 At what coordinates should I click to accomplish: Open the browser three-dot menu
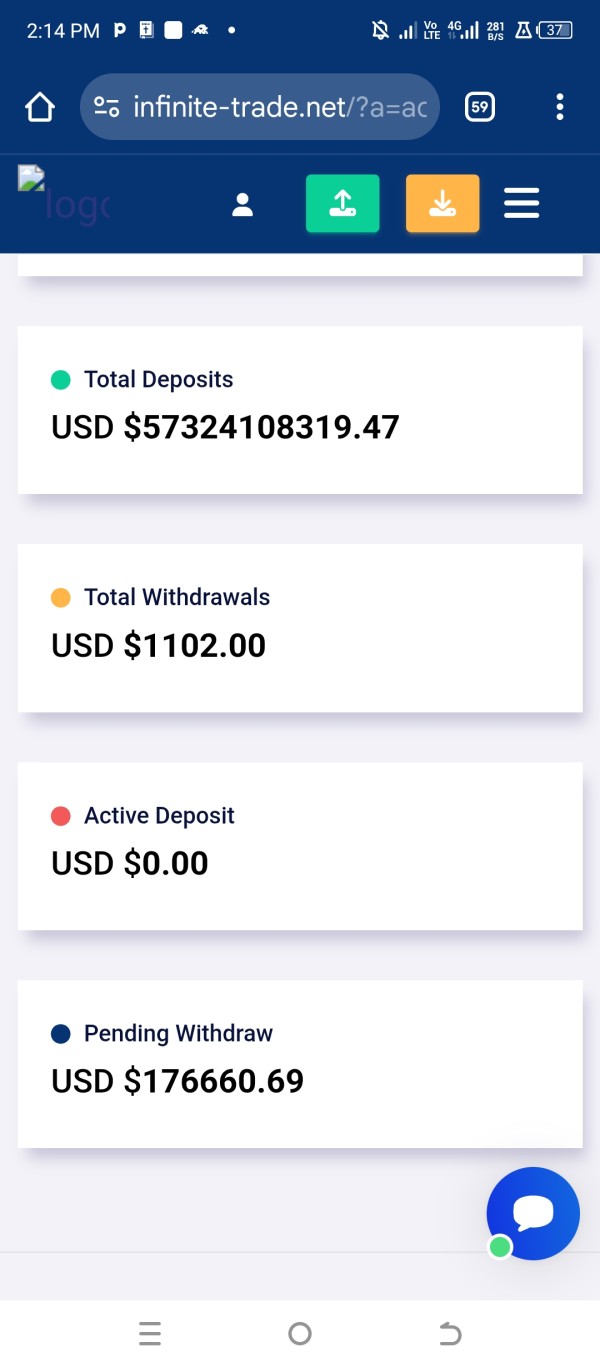559,107
